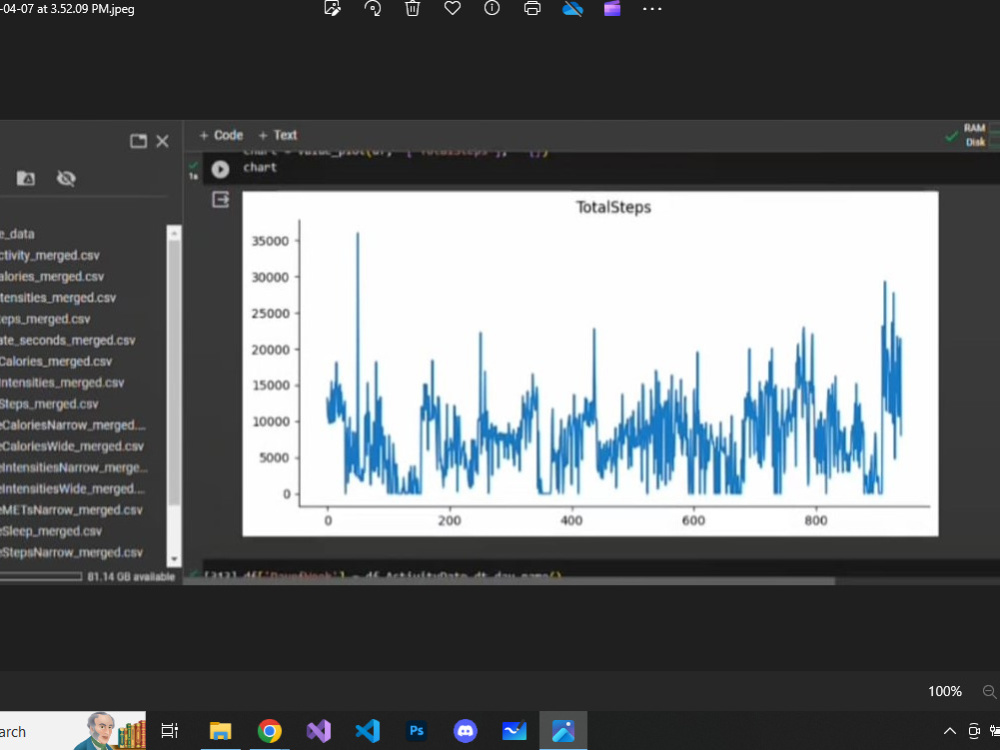Click the chart code text in cell
Image resolution: width=1000 pixels, height=750 pixels.
tap(260, 167)
